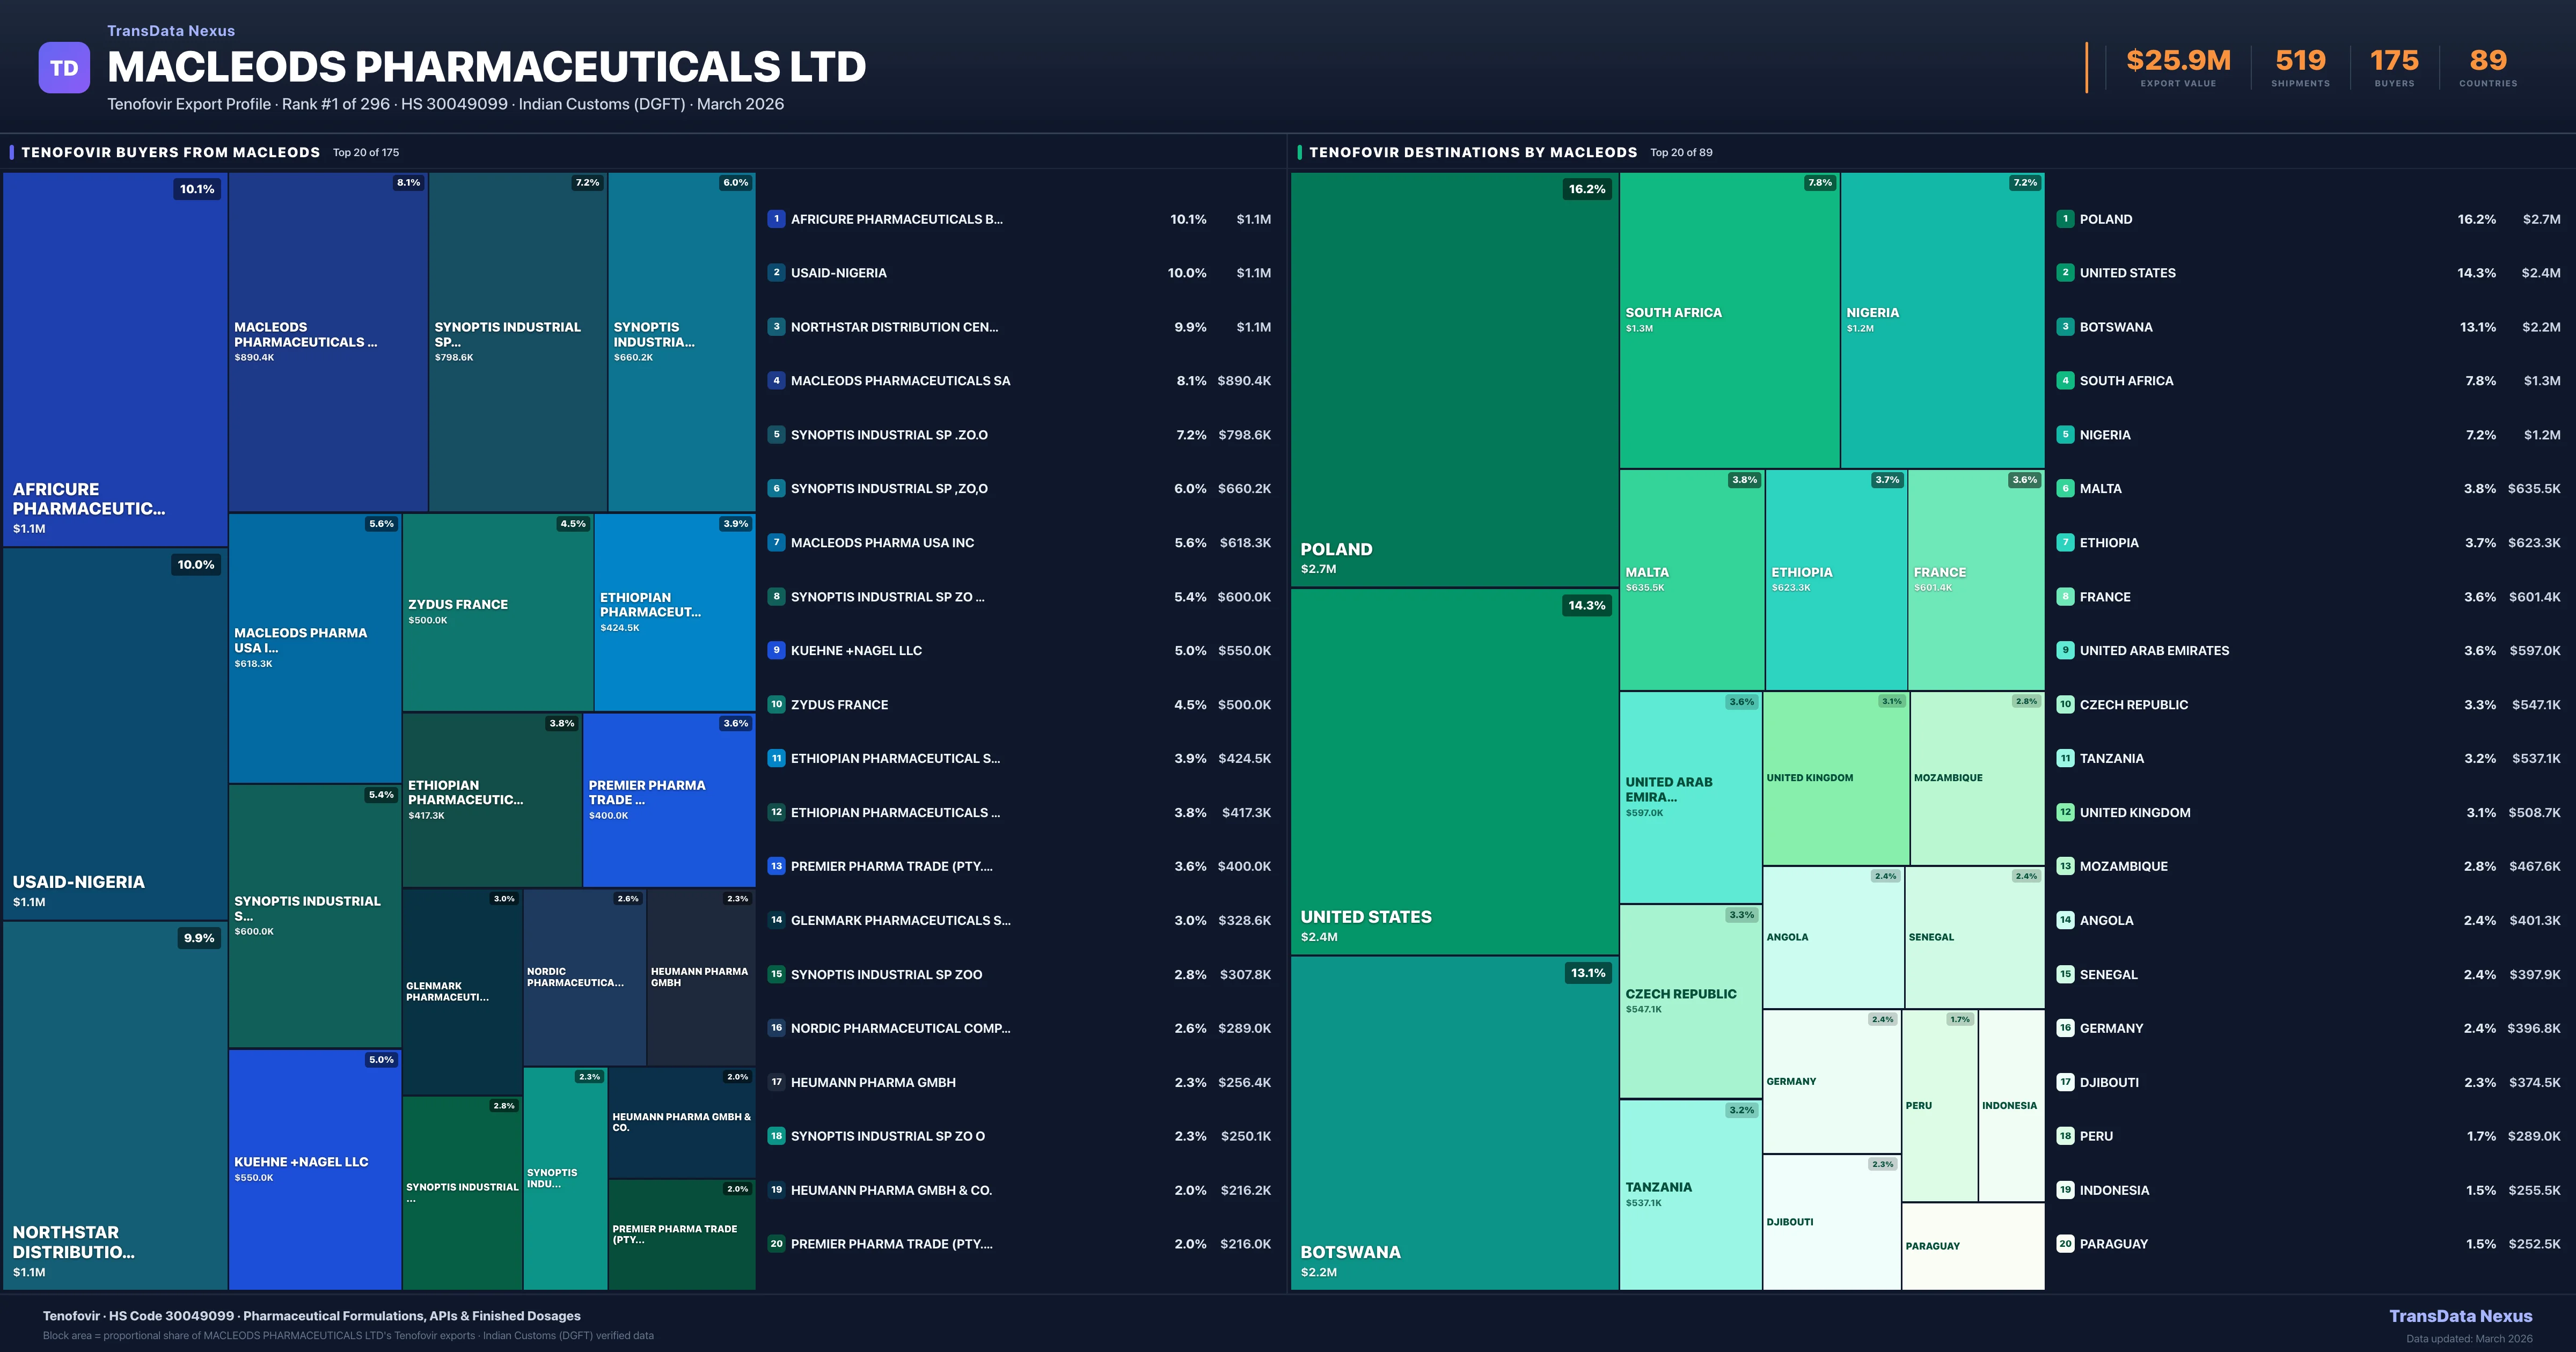Click Tenofovir Buyers From Macleods heading

click(x=171, y=152)
